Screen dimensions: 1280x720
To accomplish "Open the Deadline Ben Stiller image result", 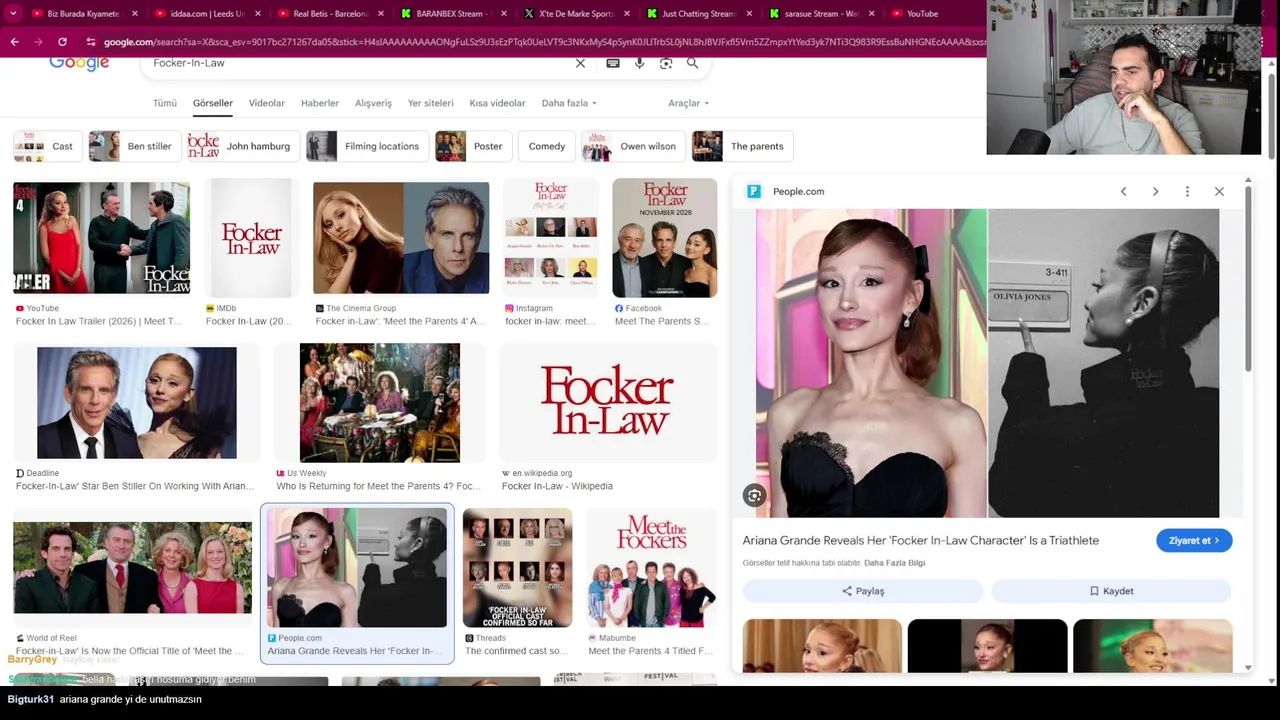I will 137,402.
